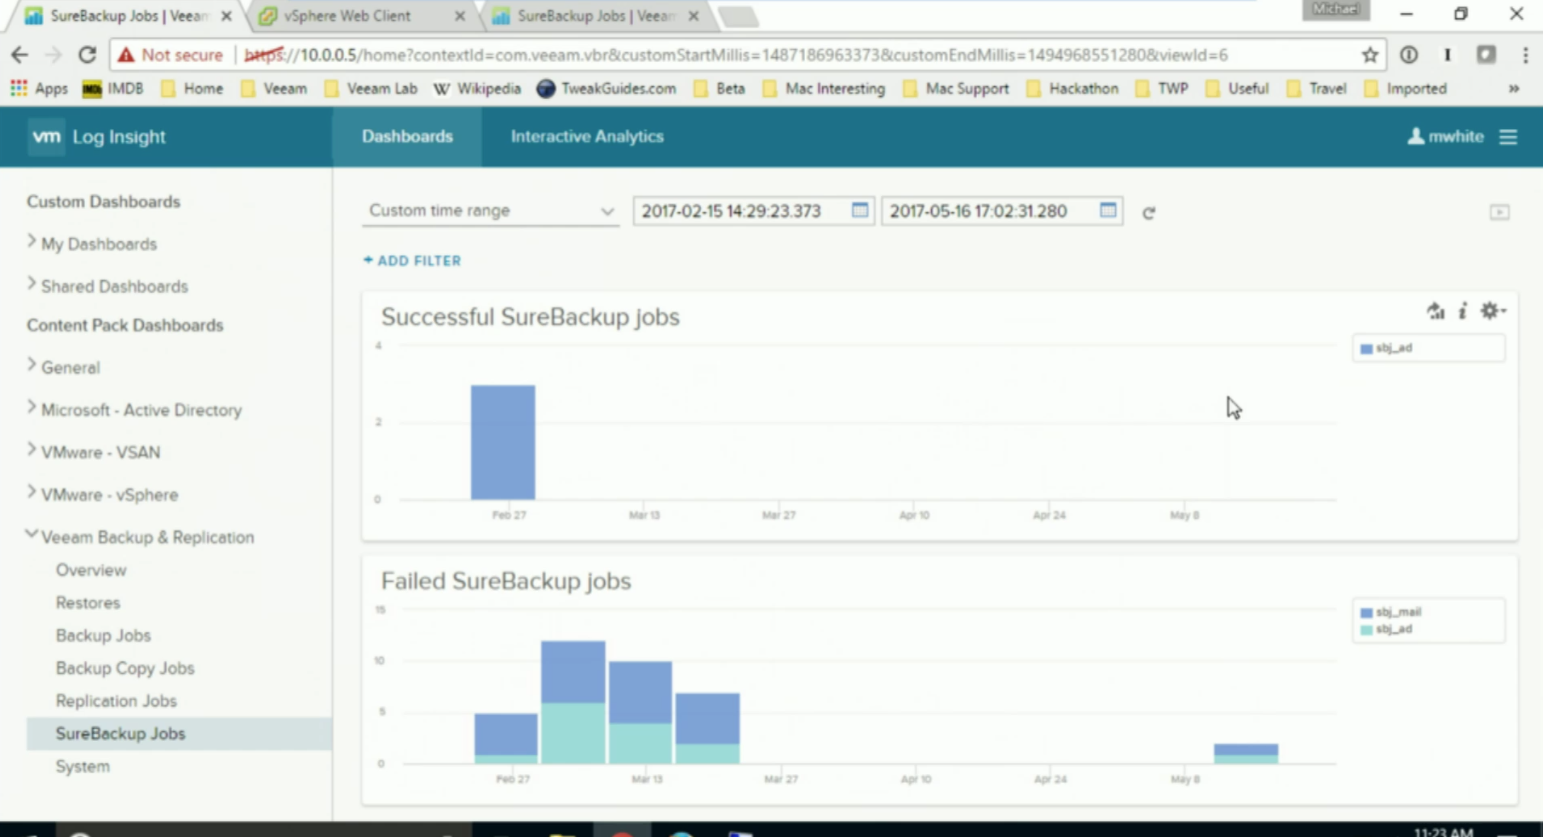Click the start date input field
This screenshot has height=837, width=1543.
(x=740, y=211)
